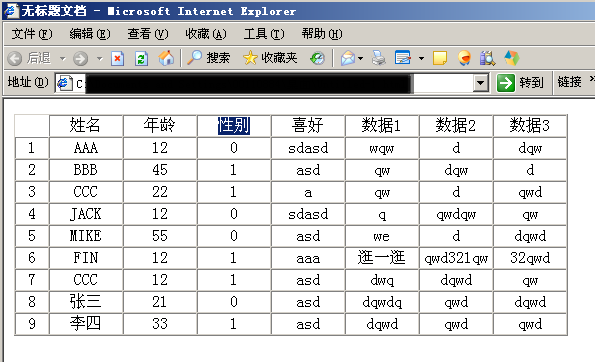Click the Edit page icon
Image resolution: width=595 pixels, height=362 pixels.
click(x=403, y=58)
